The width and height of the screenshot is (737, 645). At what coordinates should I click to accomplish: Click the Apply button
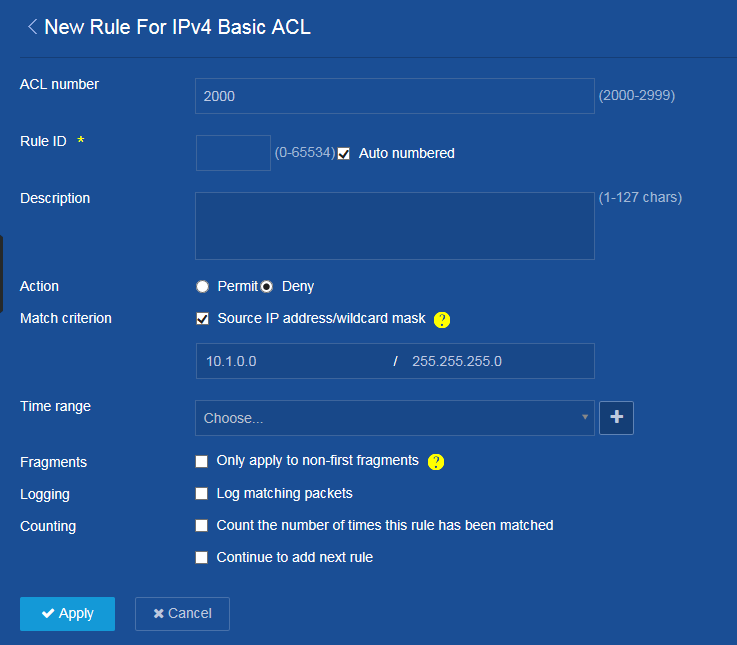[x=67, y=614]
